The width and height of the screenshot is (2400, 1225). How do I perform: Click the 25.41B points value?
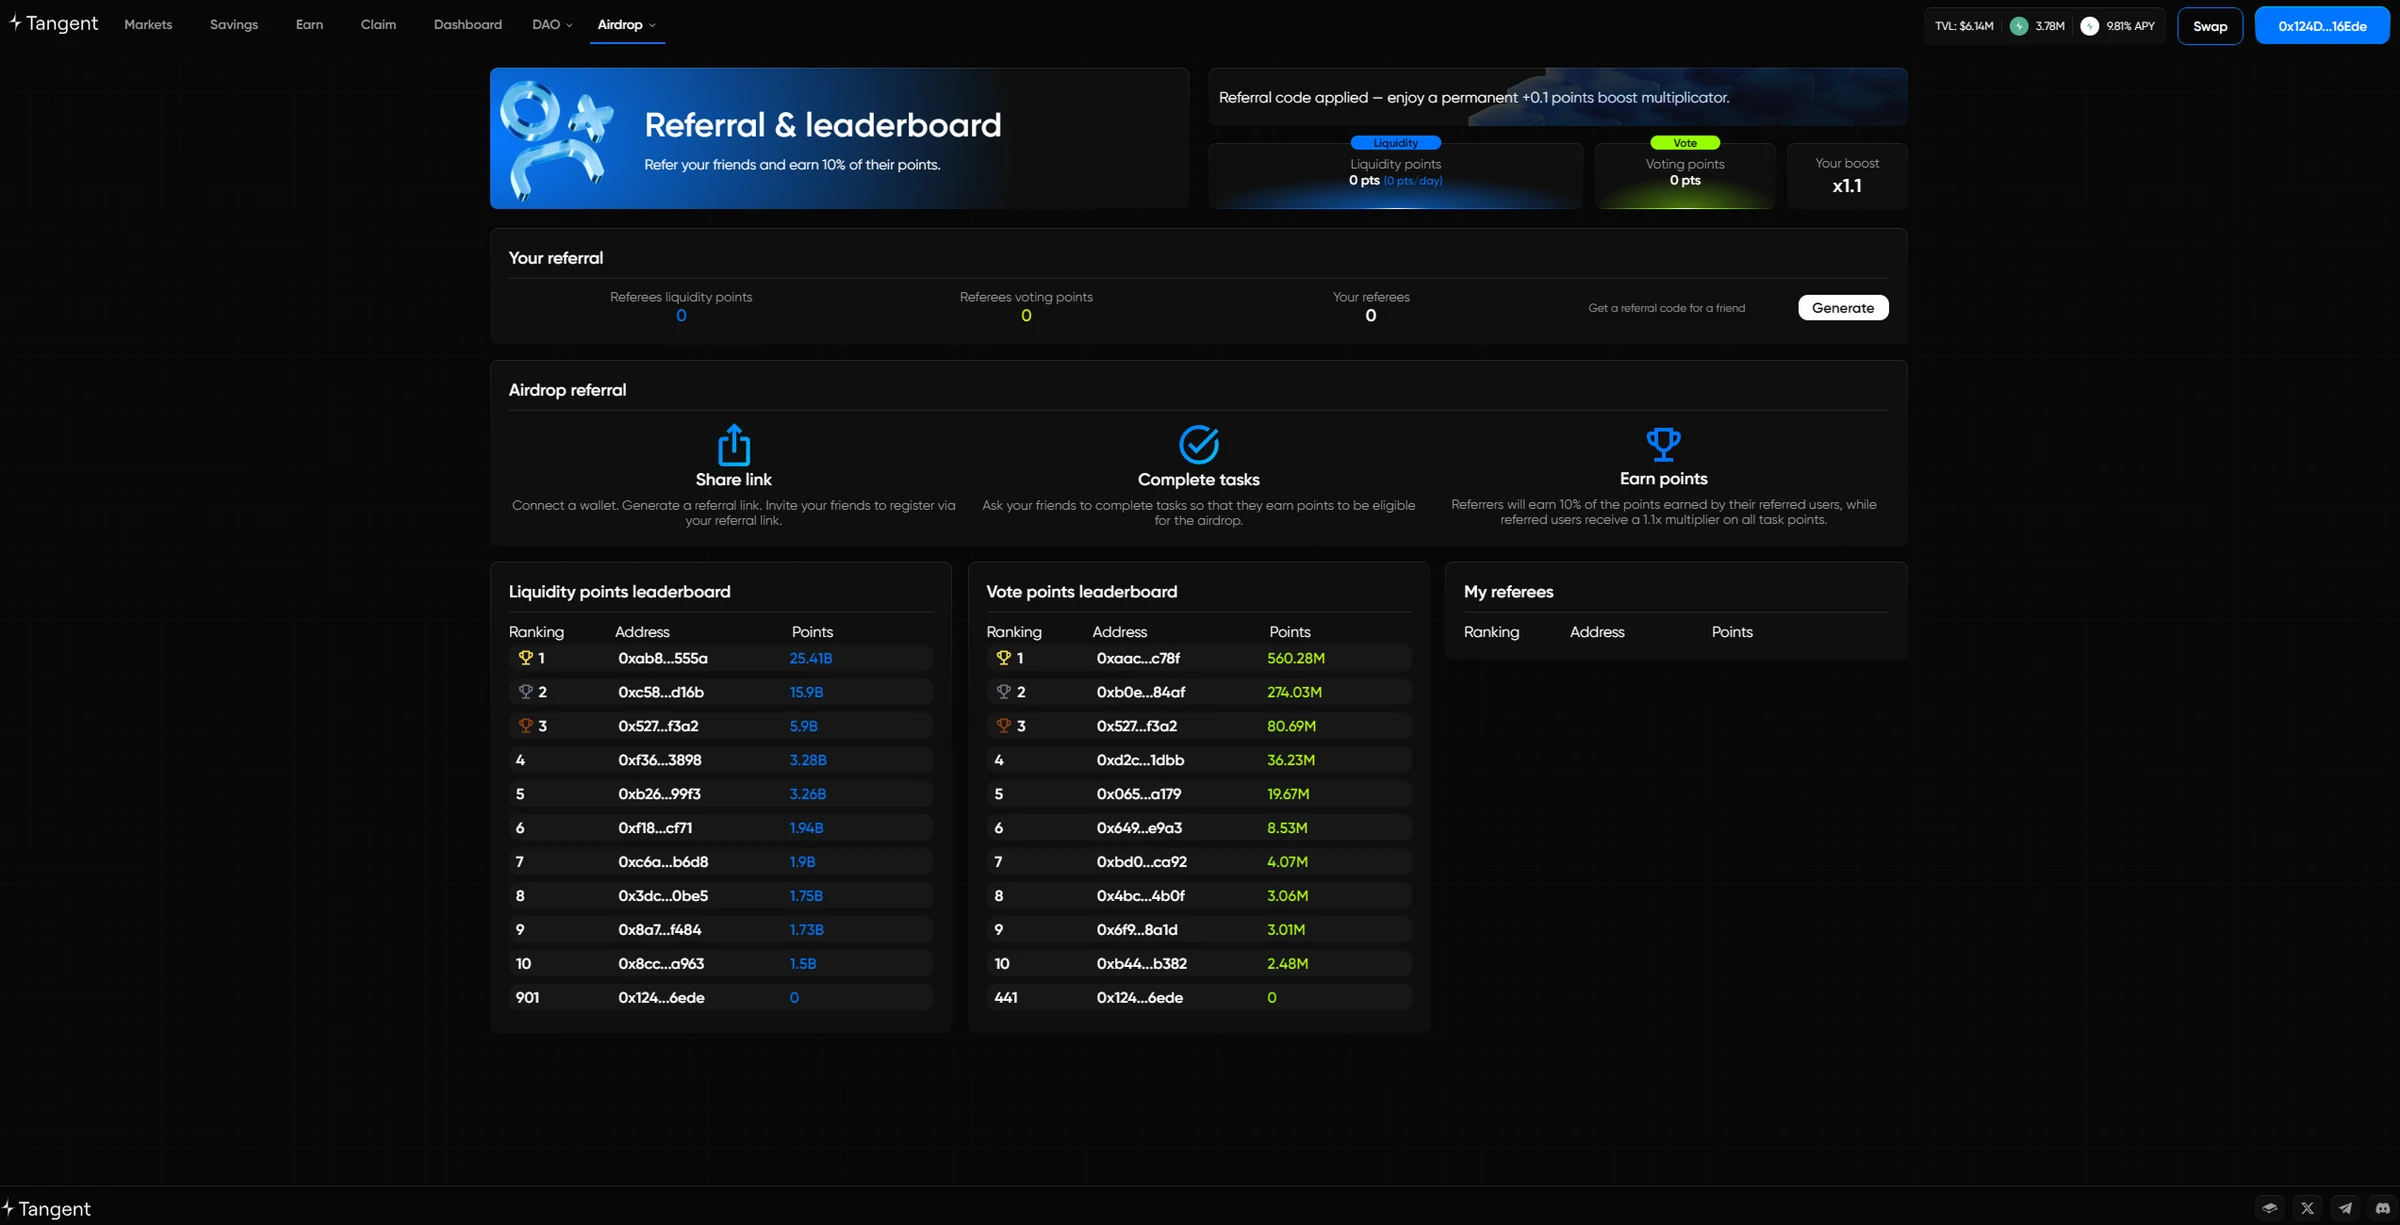point(811,658)
